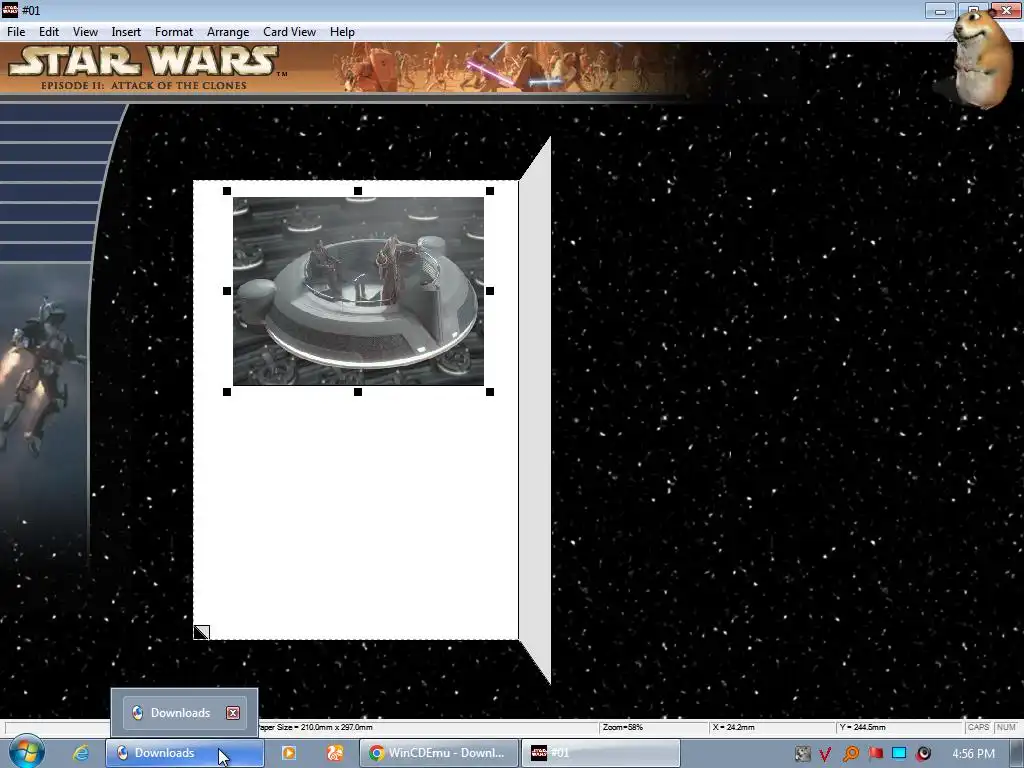The image size is (1024, 768).
Task: Switch to the WinCDEmu Chrome window
Action: pyautogui.click(x=439, y=753)
